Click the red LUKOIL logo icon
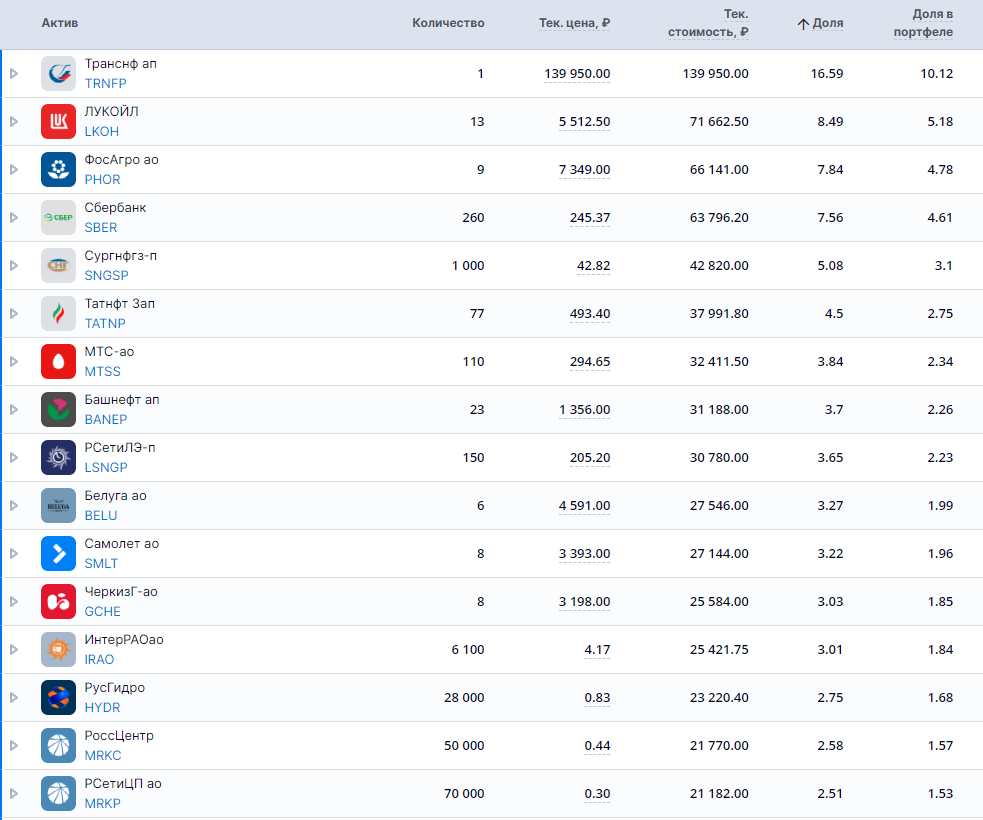 click(x=59, y=122)
